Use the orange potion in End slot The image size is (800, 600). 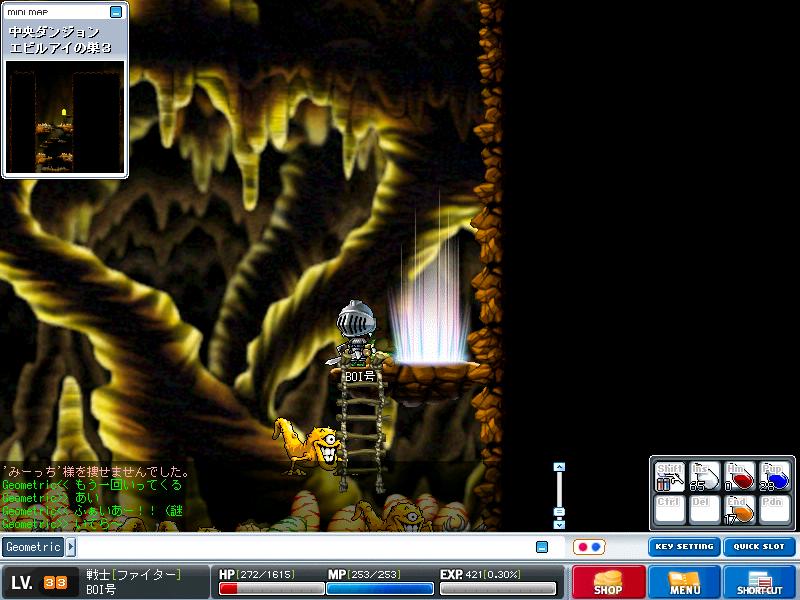739,510
